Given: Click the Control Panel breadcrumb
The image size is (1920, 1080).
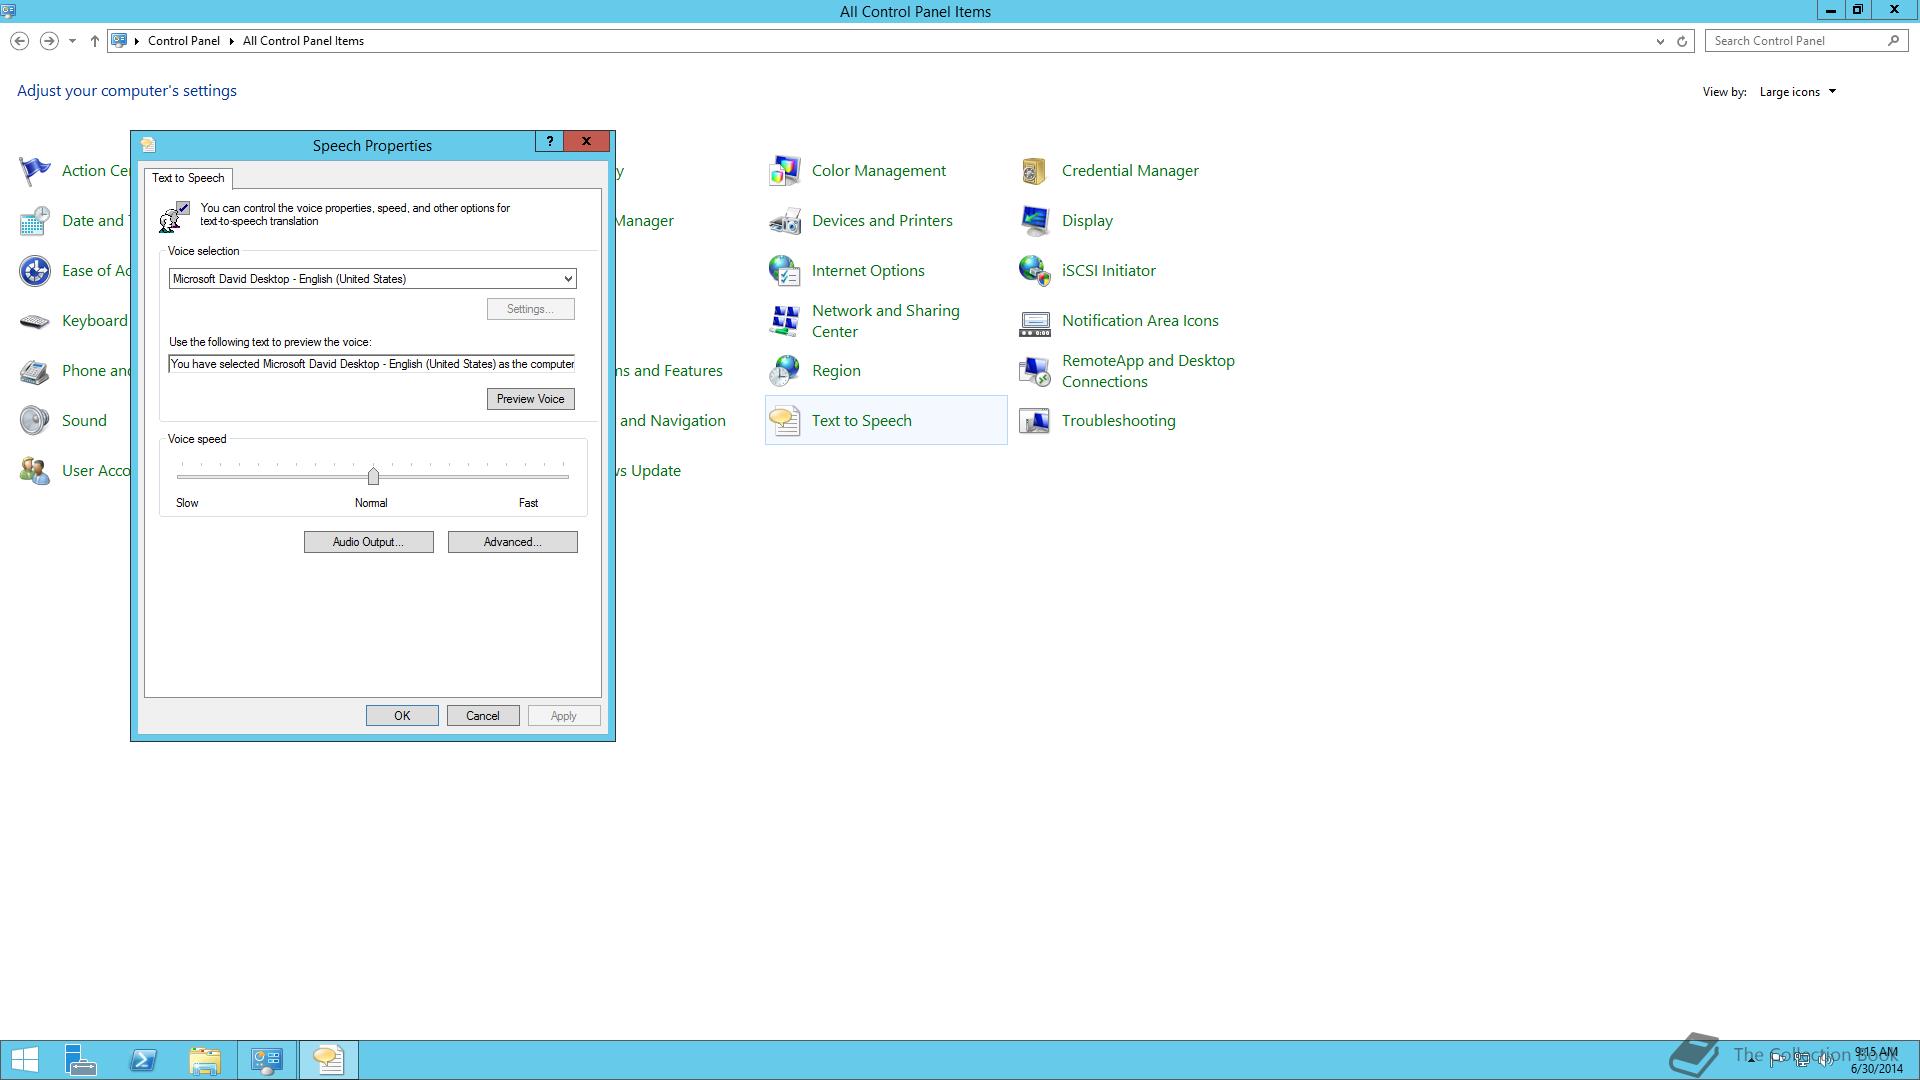Looking at the screenshot, I should point(184,41).
